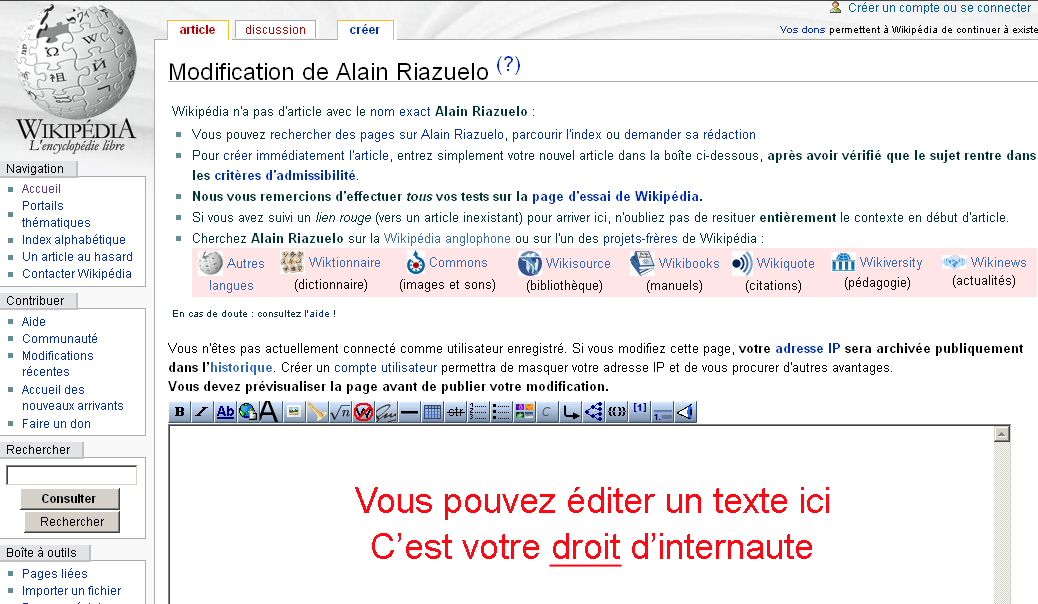Open the Wikiquote speaker icon
Screen dimensions: 1038x604
tap(742, 263)
